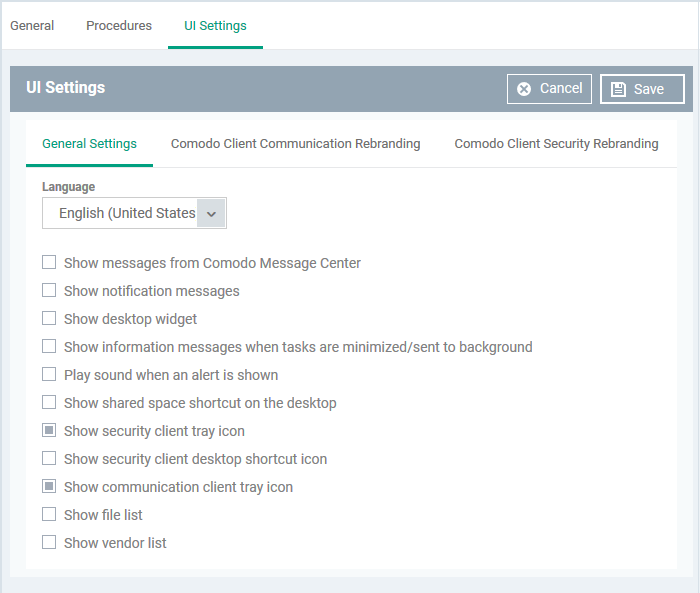
Task: Click the Save button
Action: pyautogui.click(x=642, y=89)
